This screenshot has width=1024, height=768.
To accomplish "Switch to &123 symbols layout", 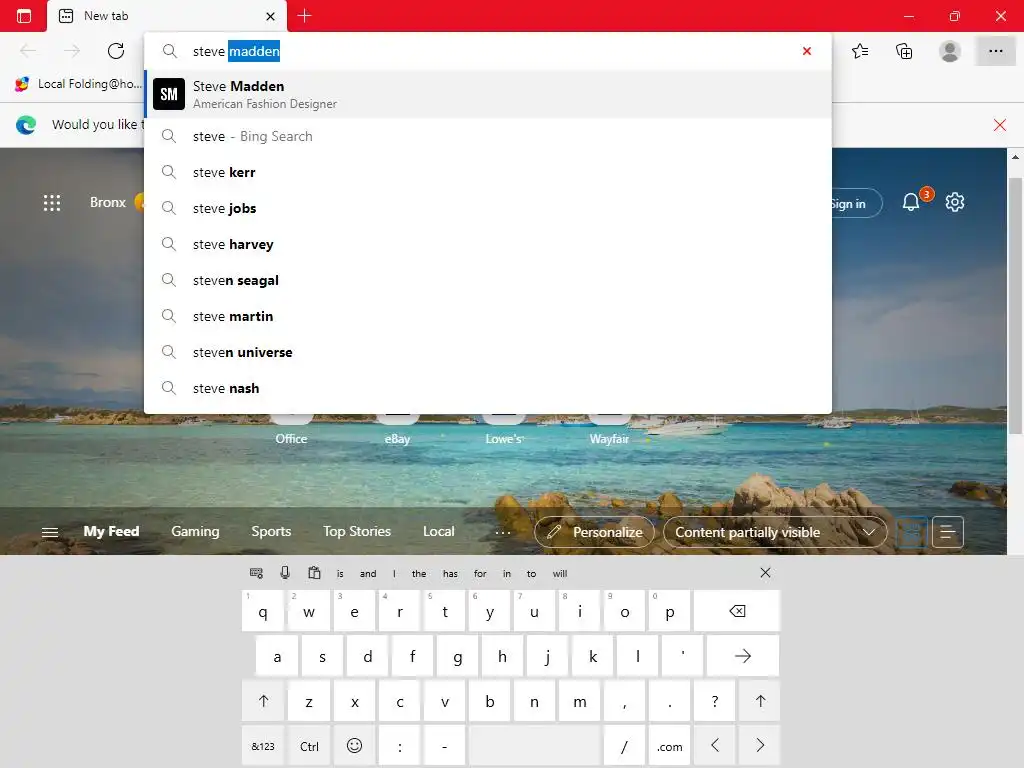I will 263,746.
